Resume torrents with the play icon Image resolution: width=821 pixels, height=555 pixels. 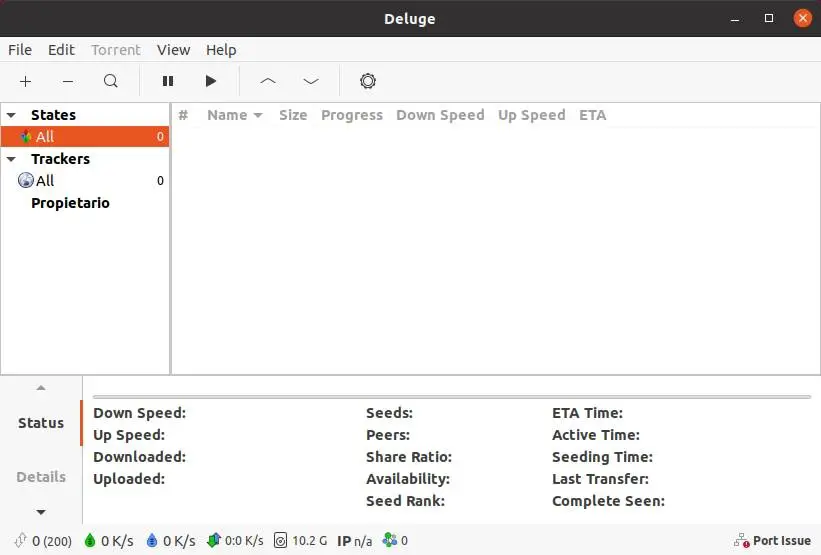(210, 81)
